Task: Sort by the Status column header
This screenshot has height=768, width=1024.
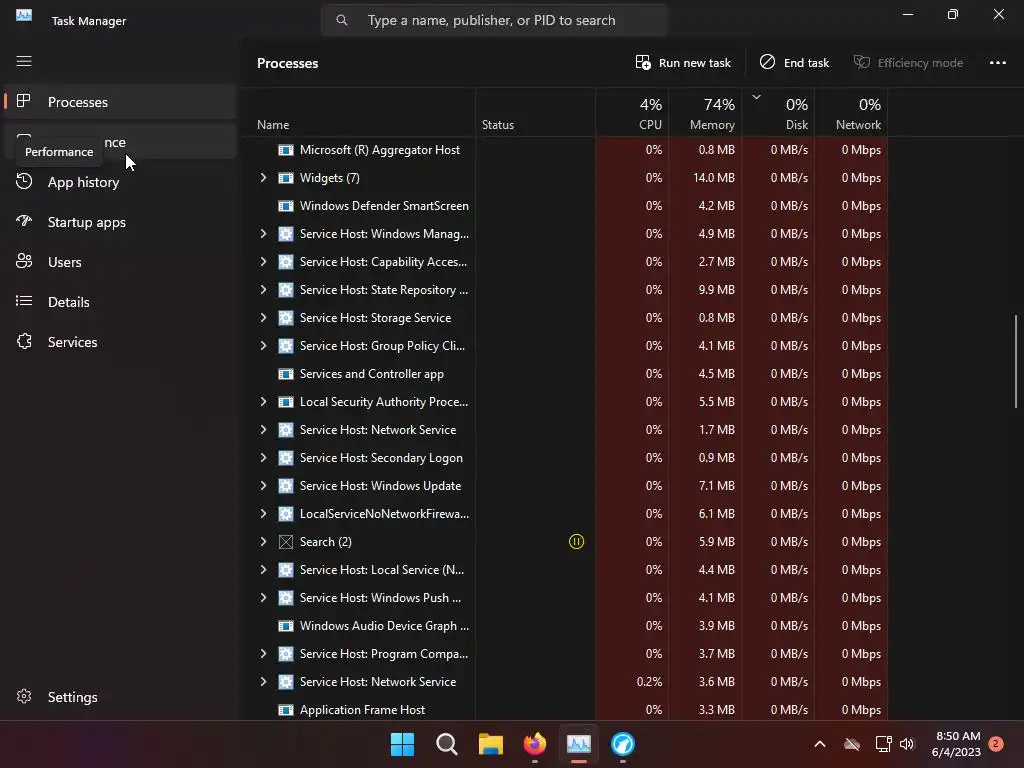Action: pyautogui.click(x=536, y=114)
